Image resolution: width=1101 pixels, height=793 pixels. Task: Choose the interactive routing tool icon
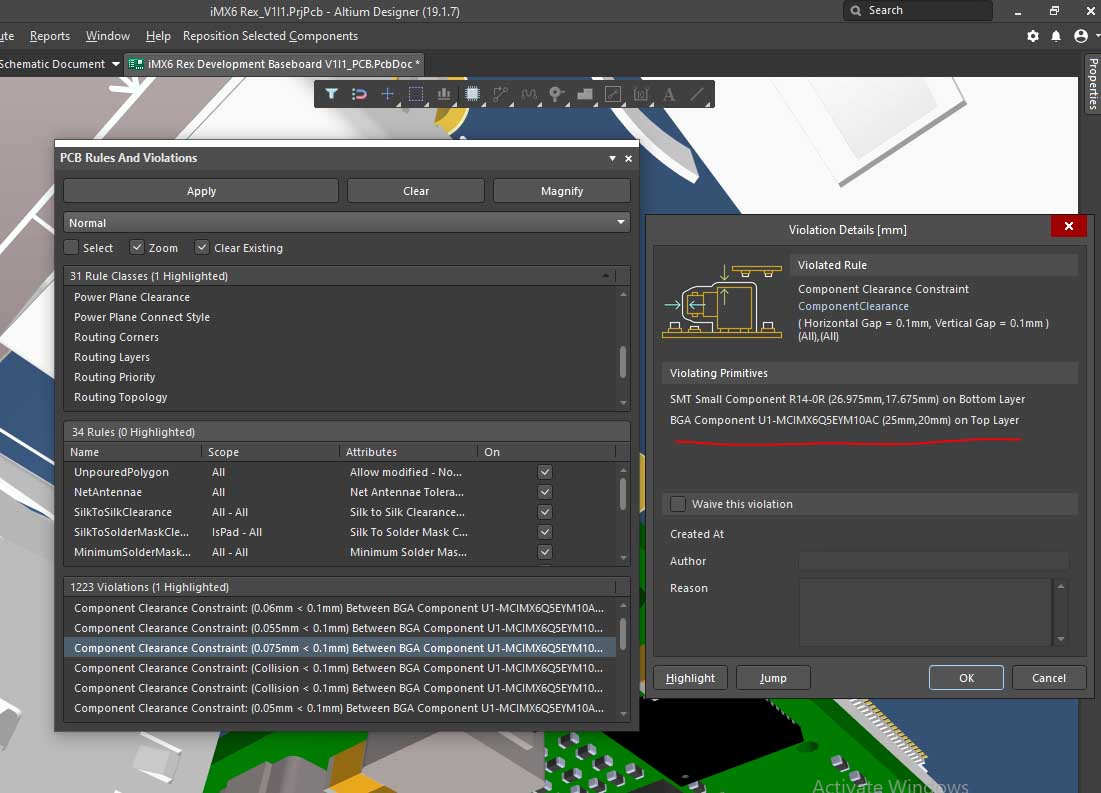(500, 95)
